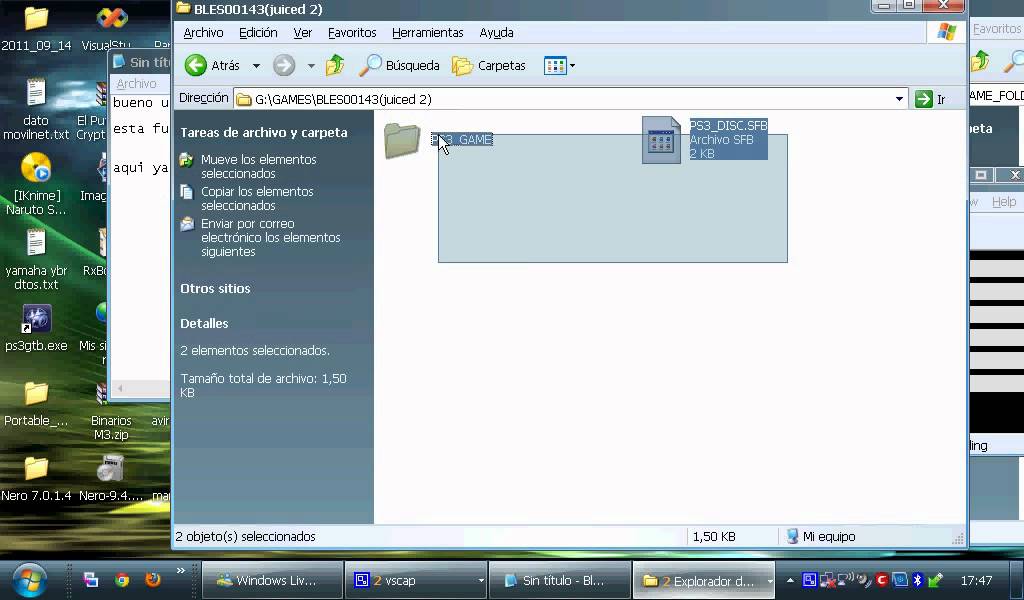The width and height of the screenshot is (1024, 600).
Task: Click the switch-windows quick launch icon
Action: pyautogui.click(x=91, y=580)
